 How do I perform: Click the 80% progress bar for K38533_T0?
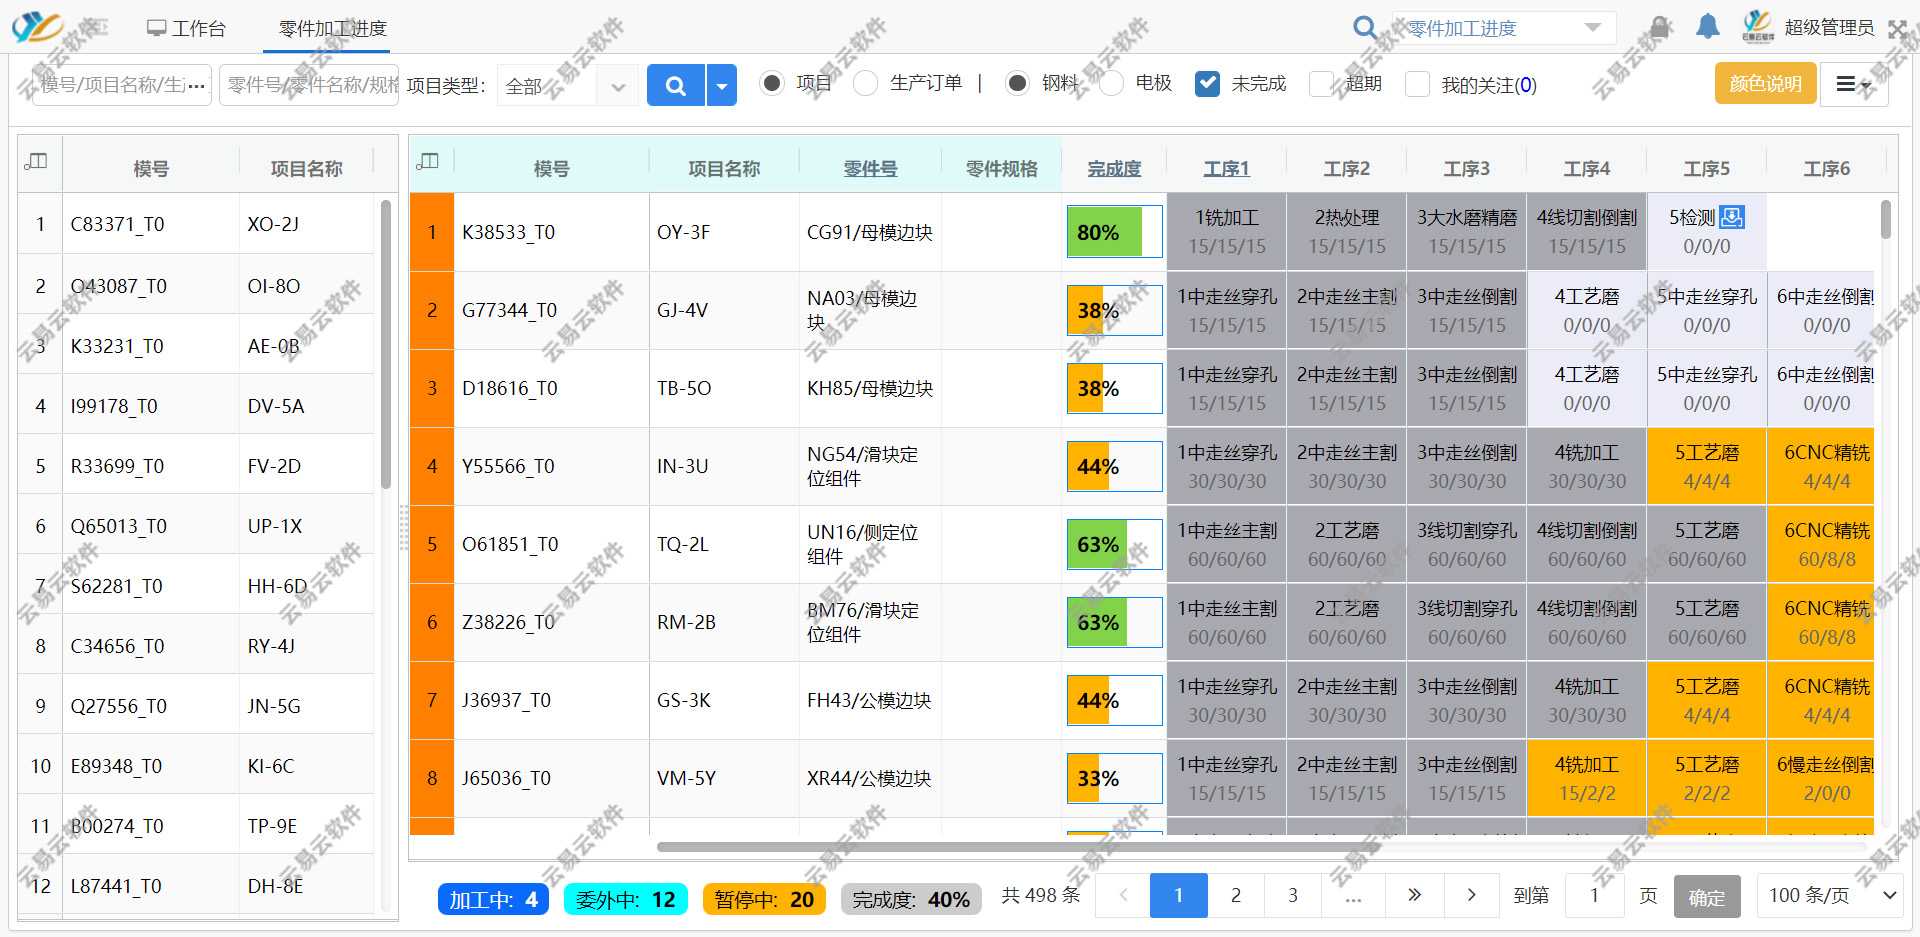point(1114,232)
